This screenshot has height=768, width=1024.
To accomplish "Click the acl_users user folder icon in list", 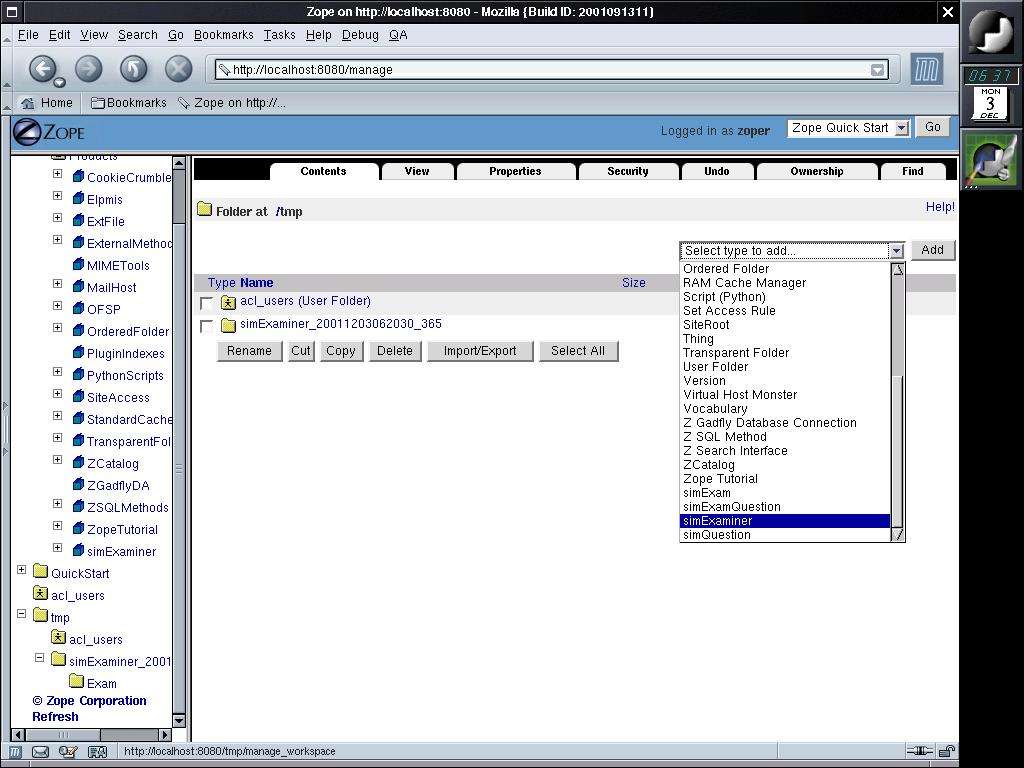I will (x=228, y=302).
